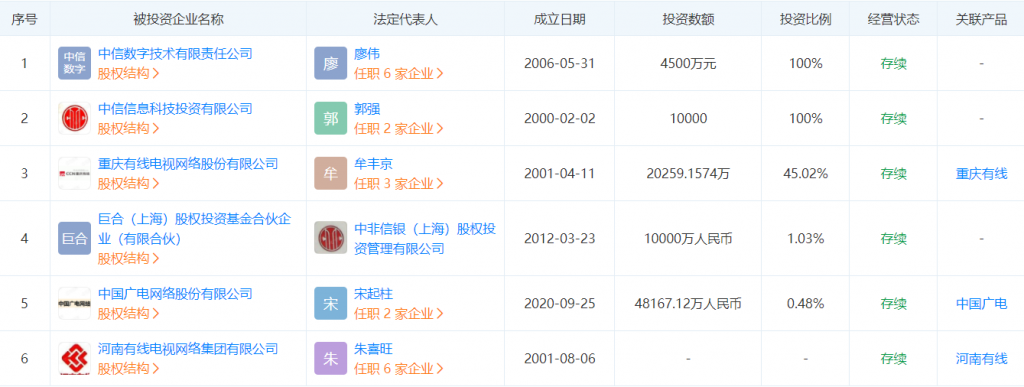This screenshot has height=387, width=1024.
Task: Click the 朱 avatar icon
Action: pyautogui.click(x=330, y=358)
